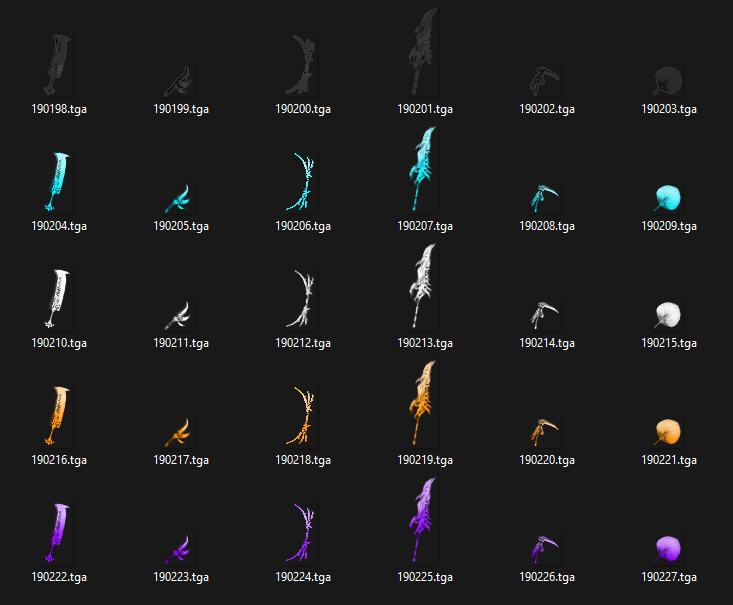733x605 pixels.
Task: Click the caption 190221.tga
Action: [669, 460]
